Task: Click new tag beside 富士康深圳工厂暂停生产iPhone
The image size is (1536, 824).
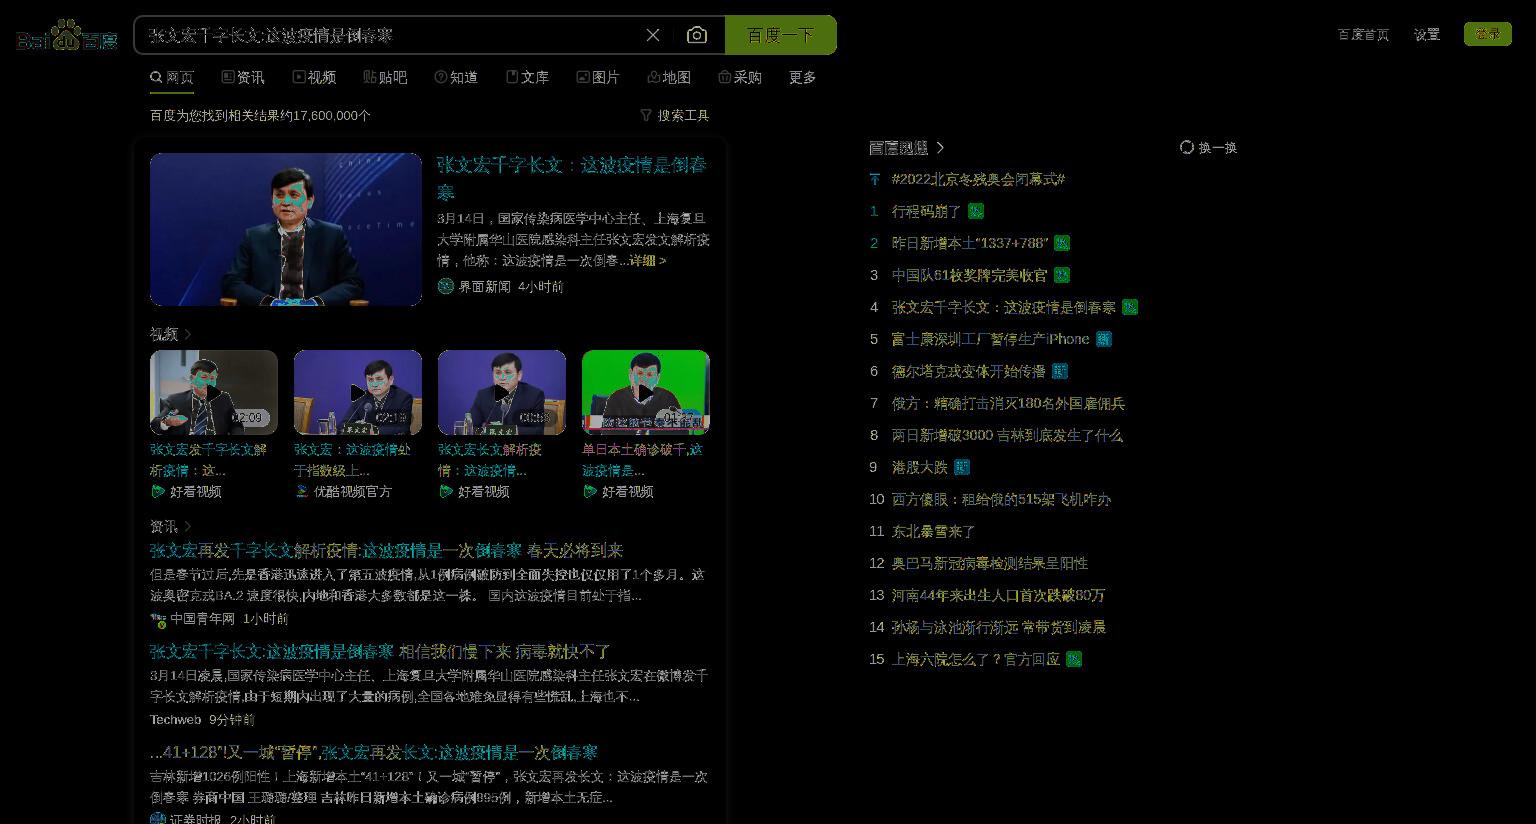Action: [x=1104, y=339]
